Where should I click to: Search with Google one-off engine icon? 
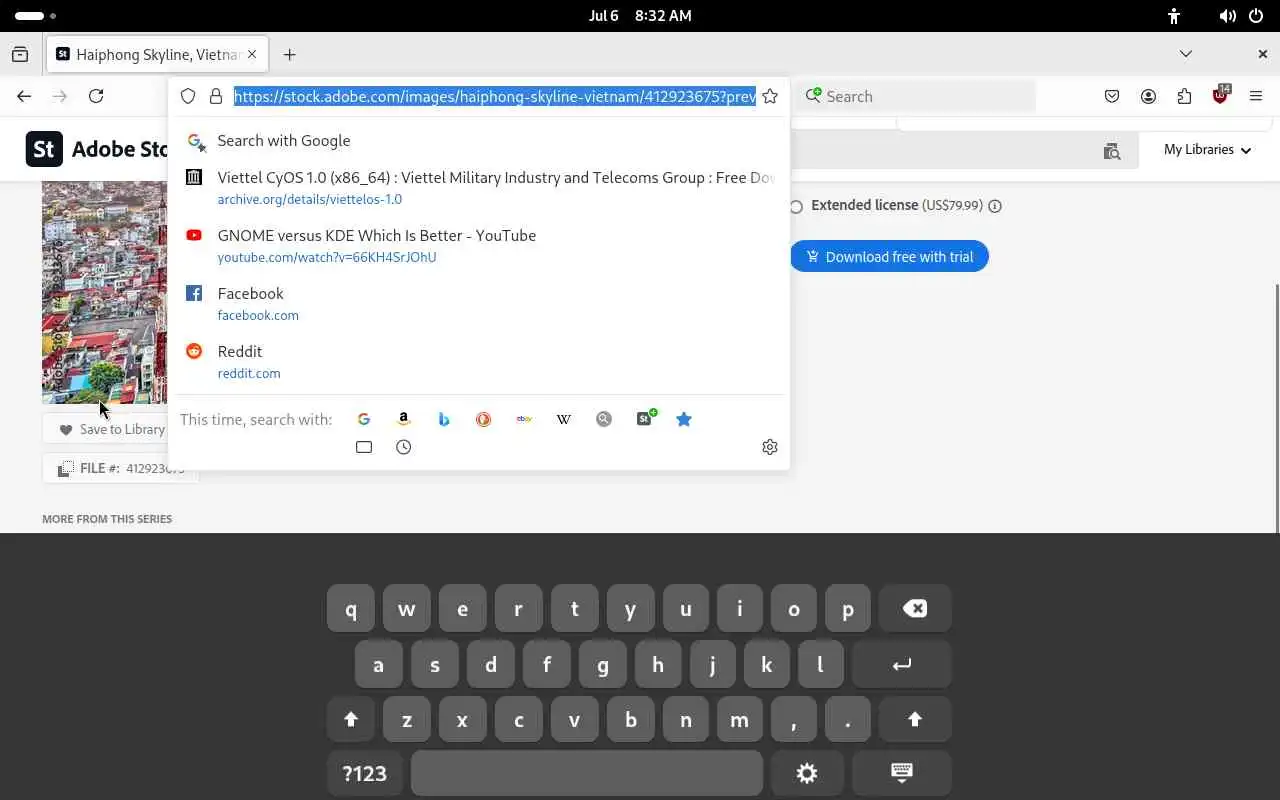(364, 419)
